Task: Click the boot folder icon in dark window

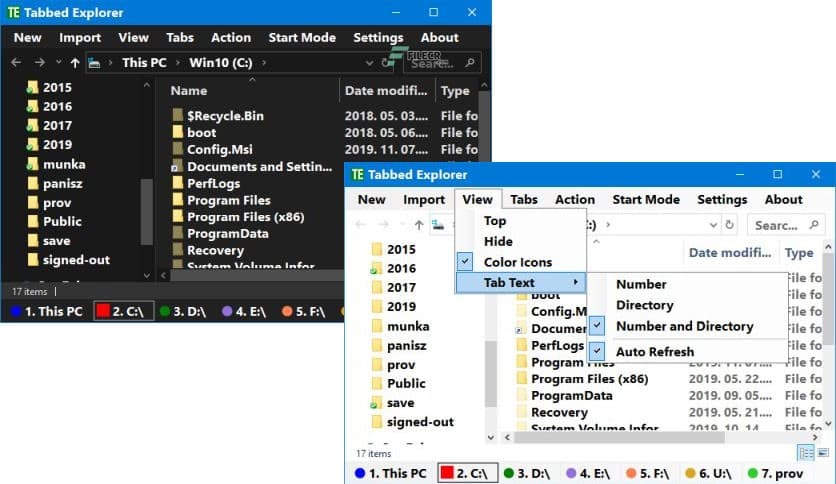Action: pyautogui.click(x=178, y=132)
